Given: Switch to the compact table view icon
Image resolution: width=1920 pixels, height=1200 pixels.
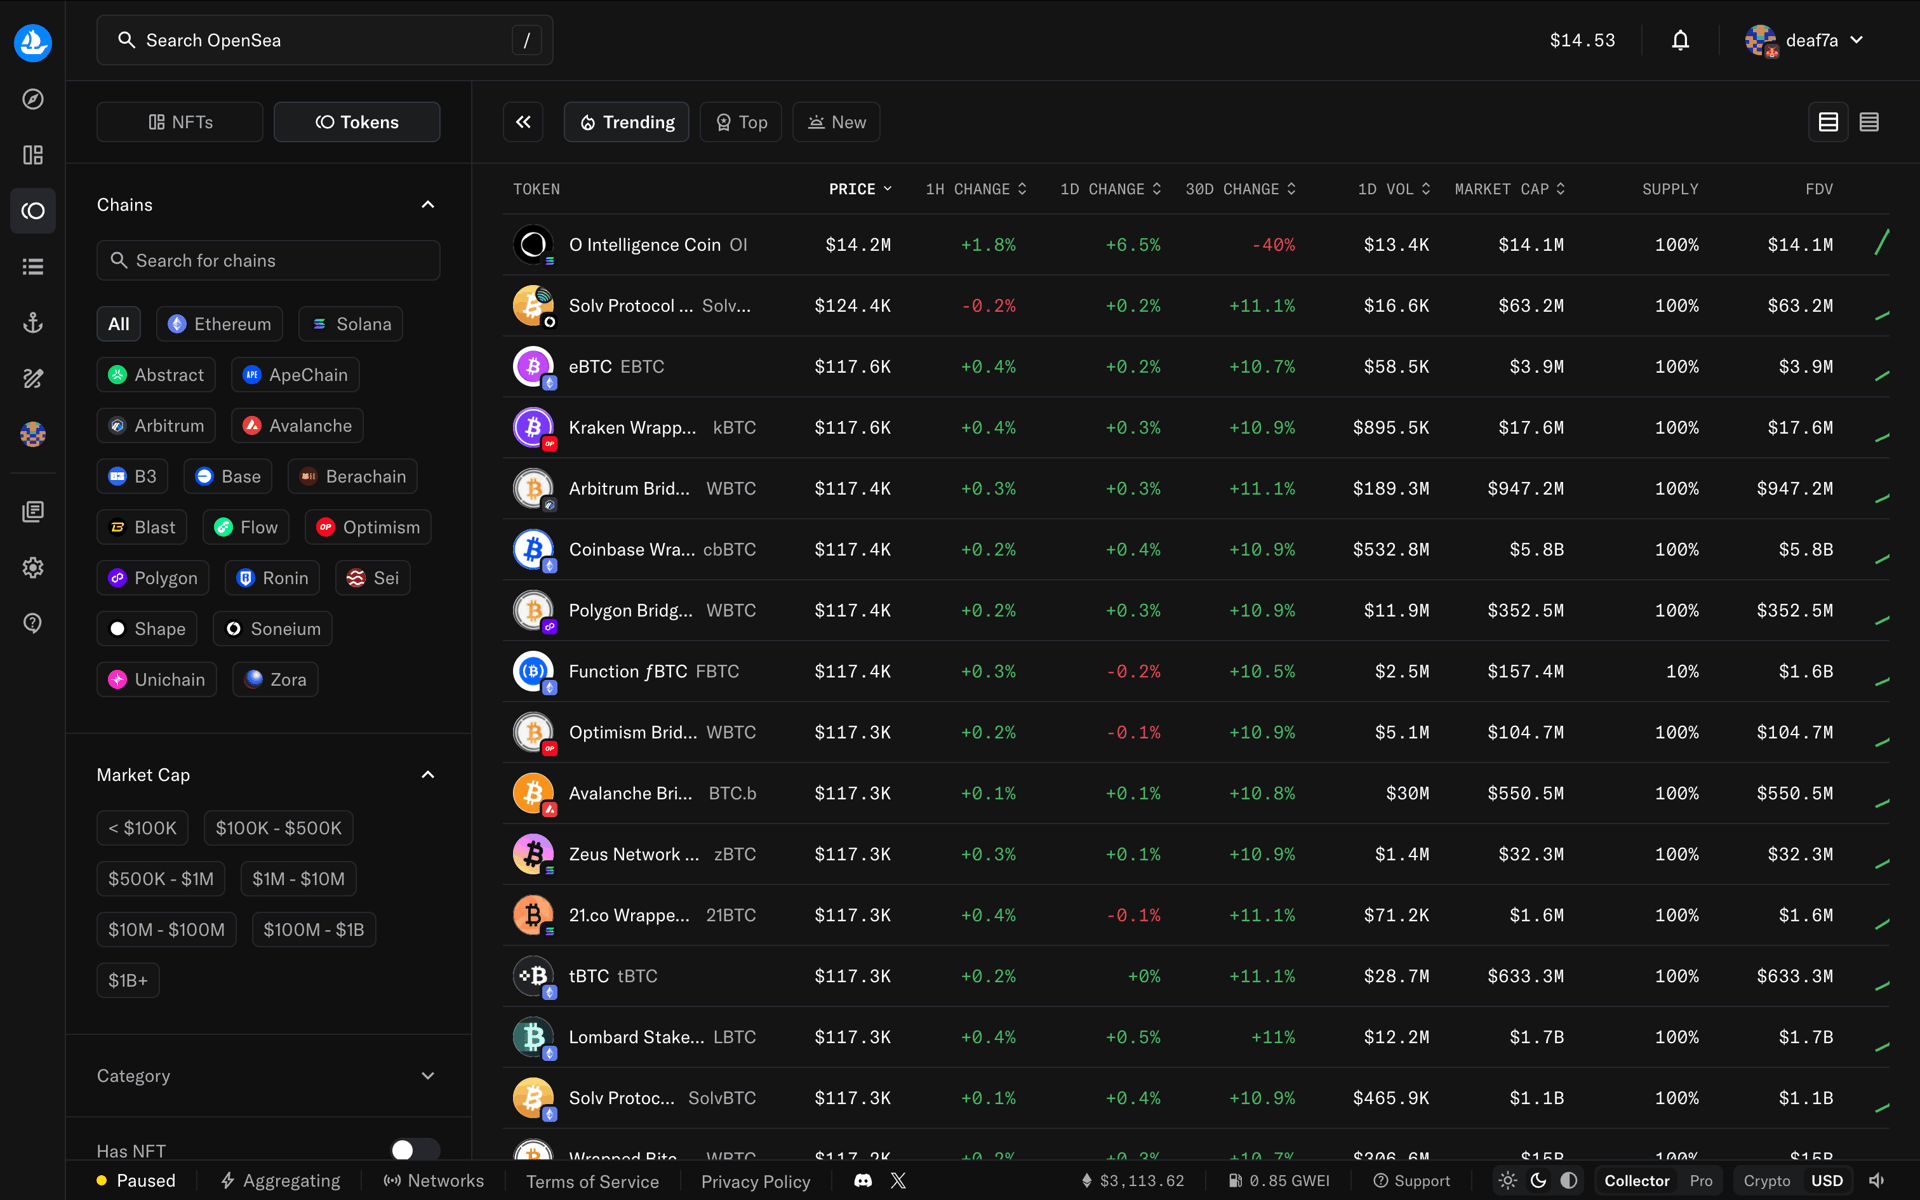Looking at the screenshot, I should [1869, 122].
